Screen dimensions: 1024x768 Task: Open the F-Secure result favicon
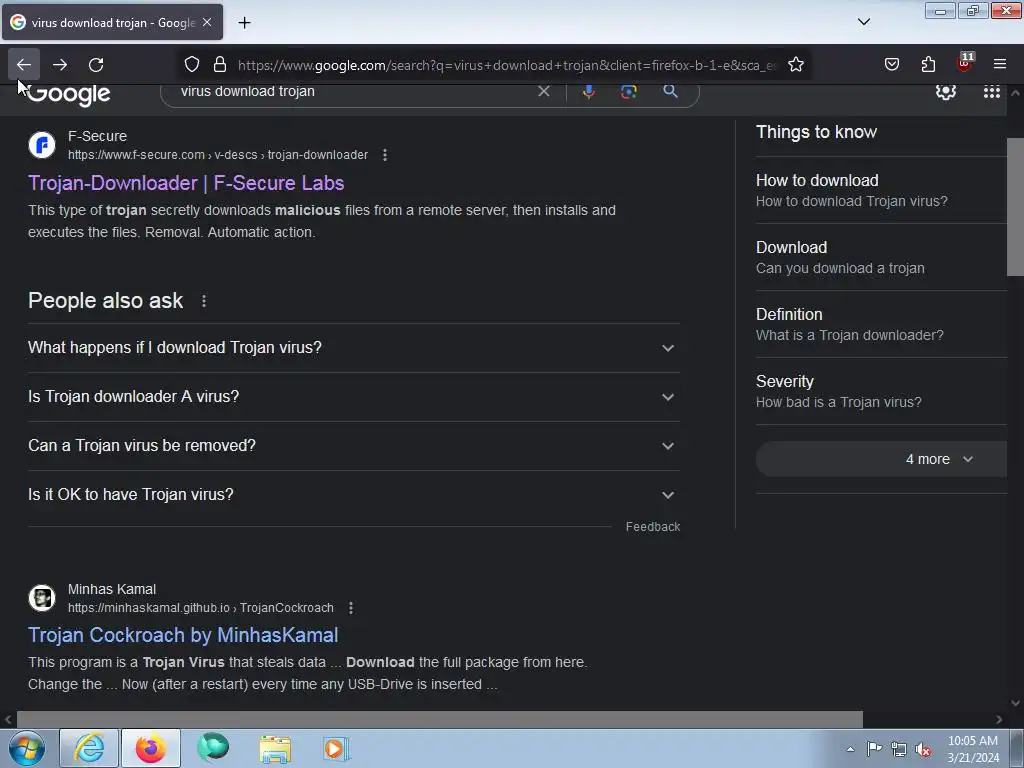point(42,145)
